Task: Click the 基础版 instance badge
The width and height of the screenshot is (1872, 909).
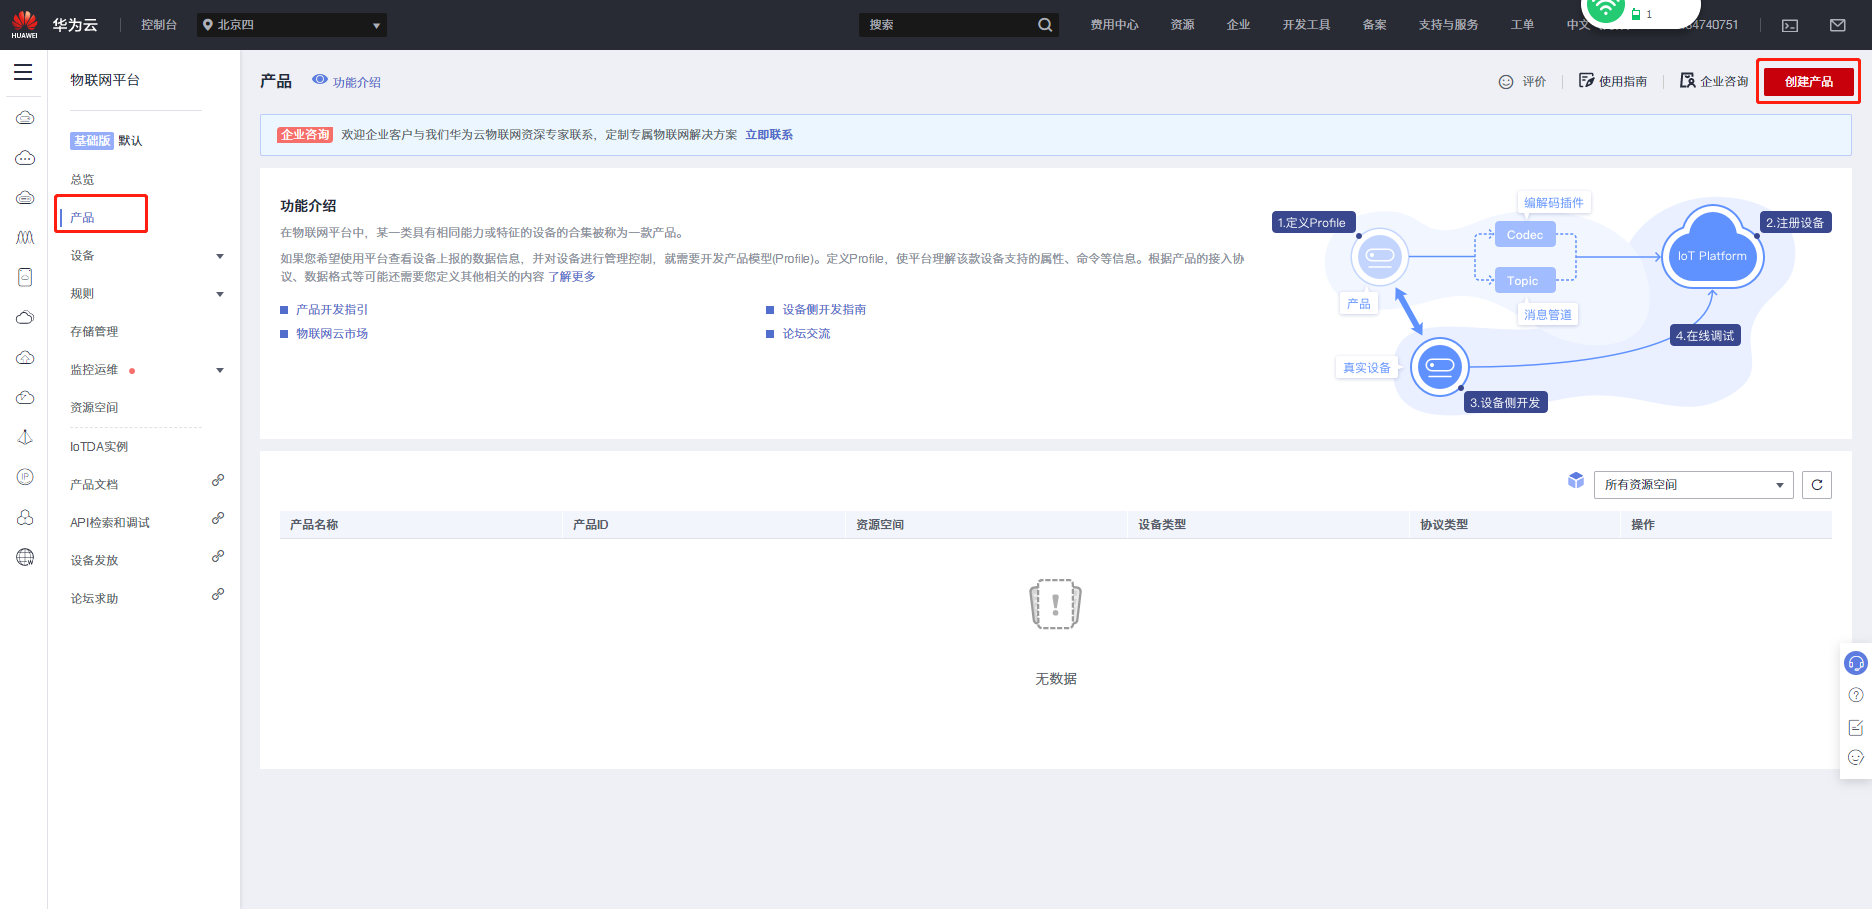Action: 92,141
